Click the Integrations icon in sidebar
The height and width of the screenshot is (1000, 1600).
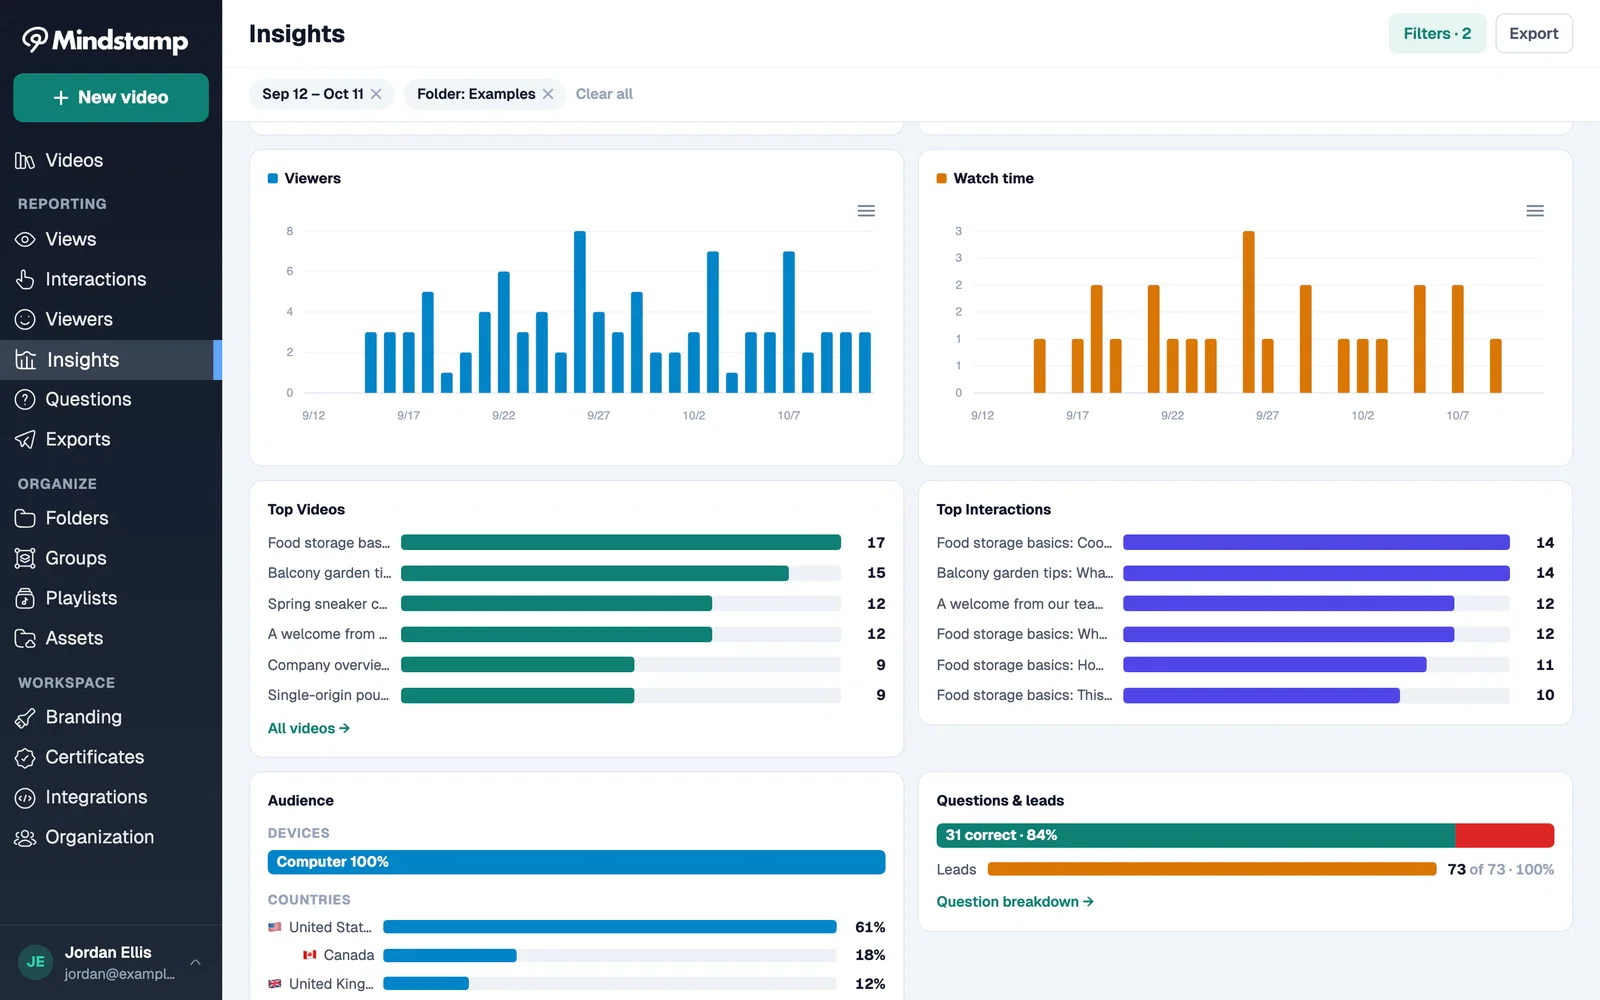point(25,798)
